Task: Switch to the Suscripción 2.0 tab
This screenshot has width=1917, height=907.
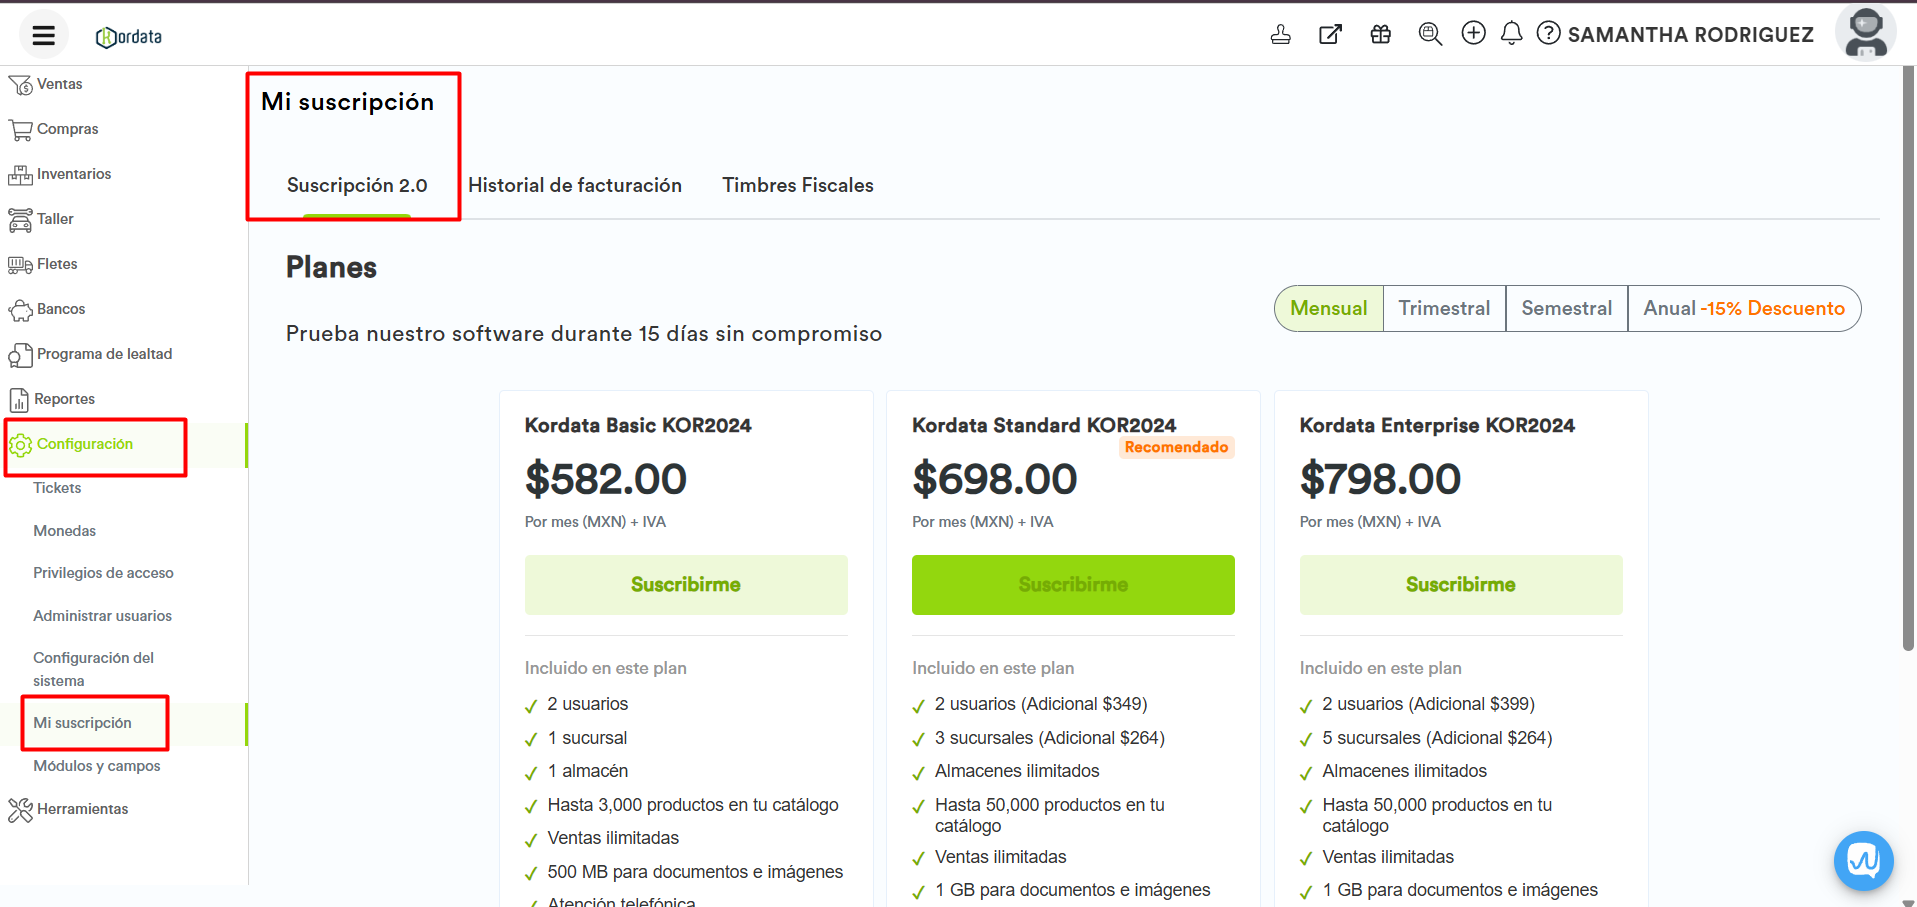Action: [x=357, y=186]
